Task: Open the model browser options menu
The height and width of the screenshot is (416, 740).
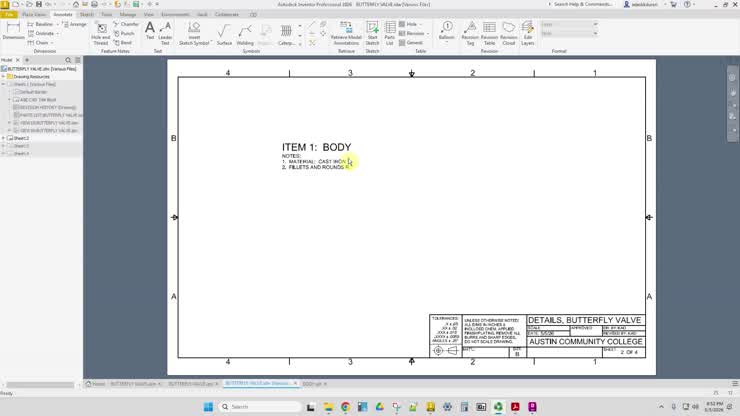Action: [78, 60]
